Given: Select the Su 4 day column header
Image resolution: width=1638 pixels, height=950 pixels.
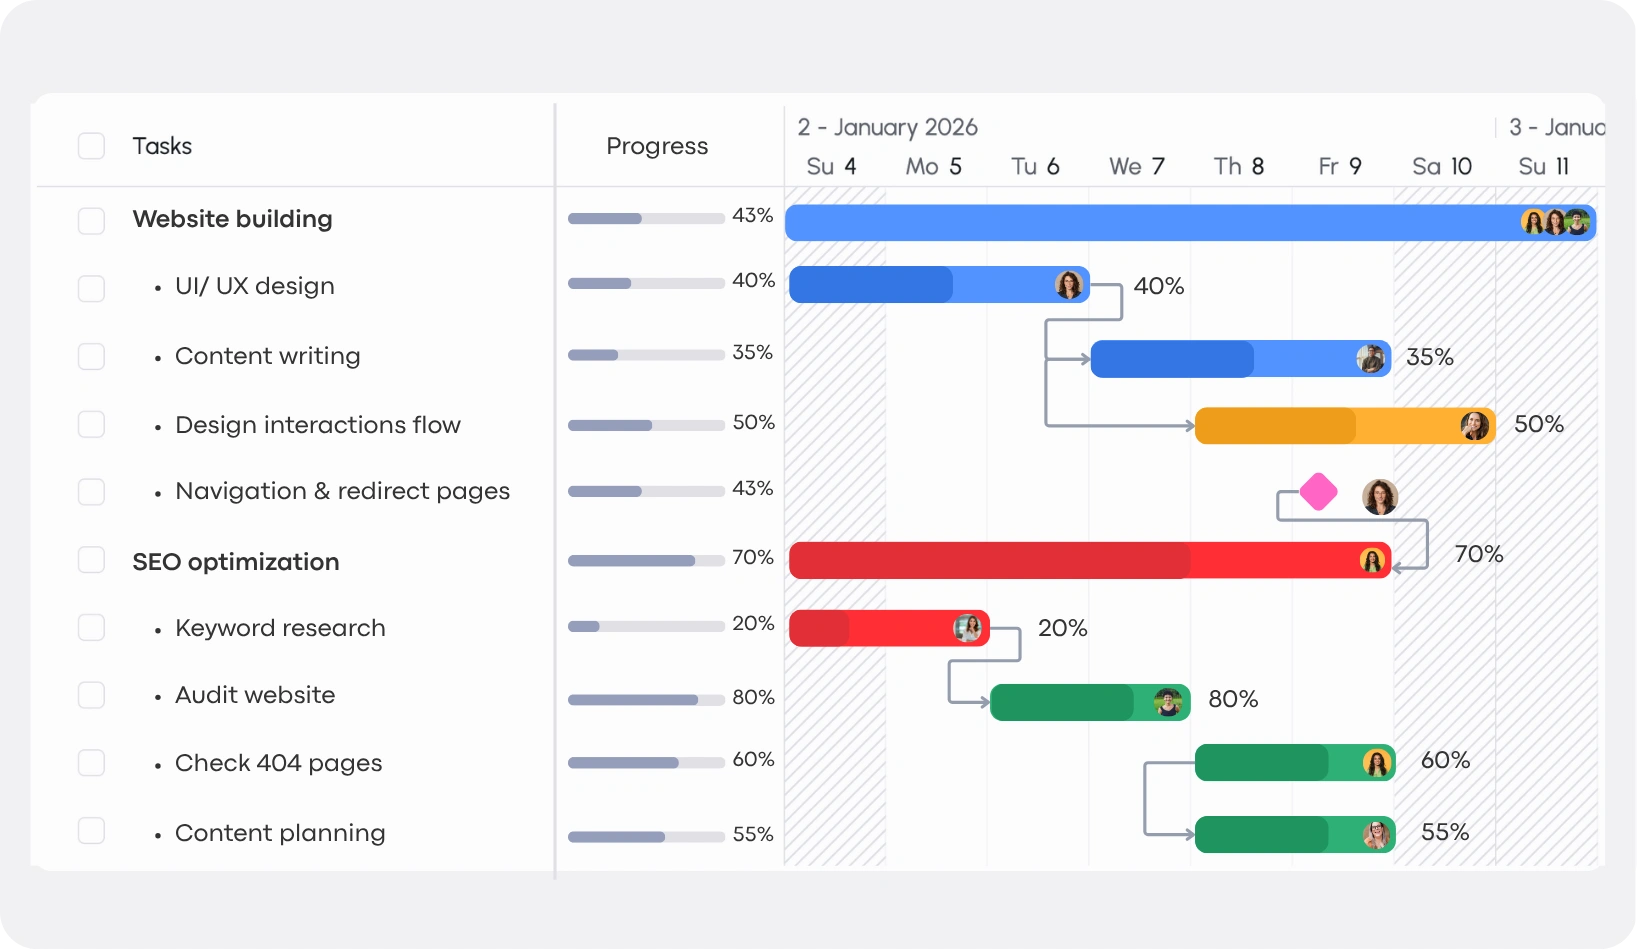Looking at the screenshot, I should (x=832, y=166).
